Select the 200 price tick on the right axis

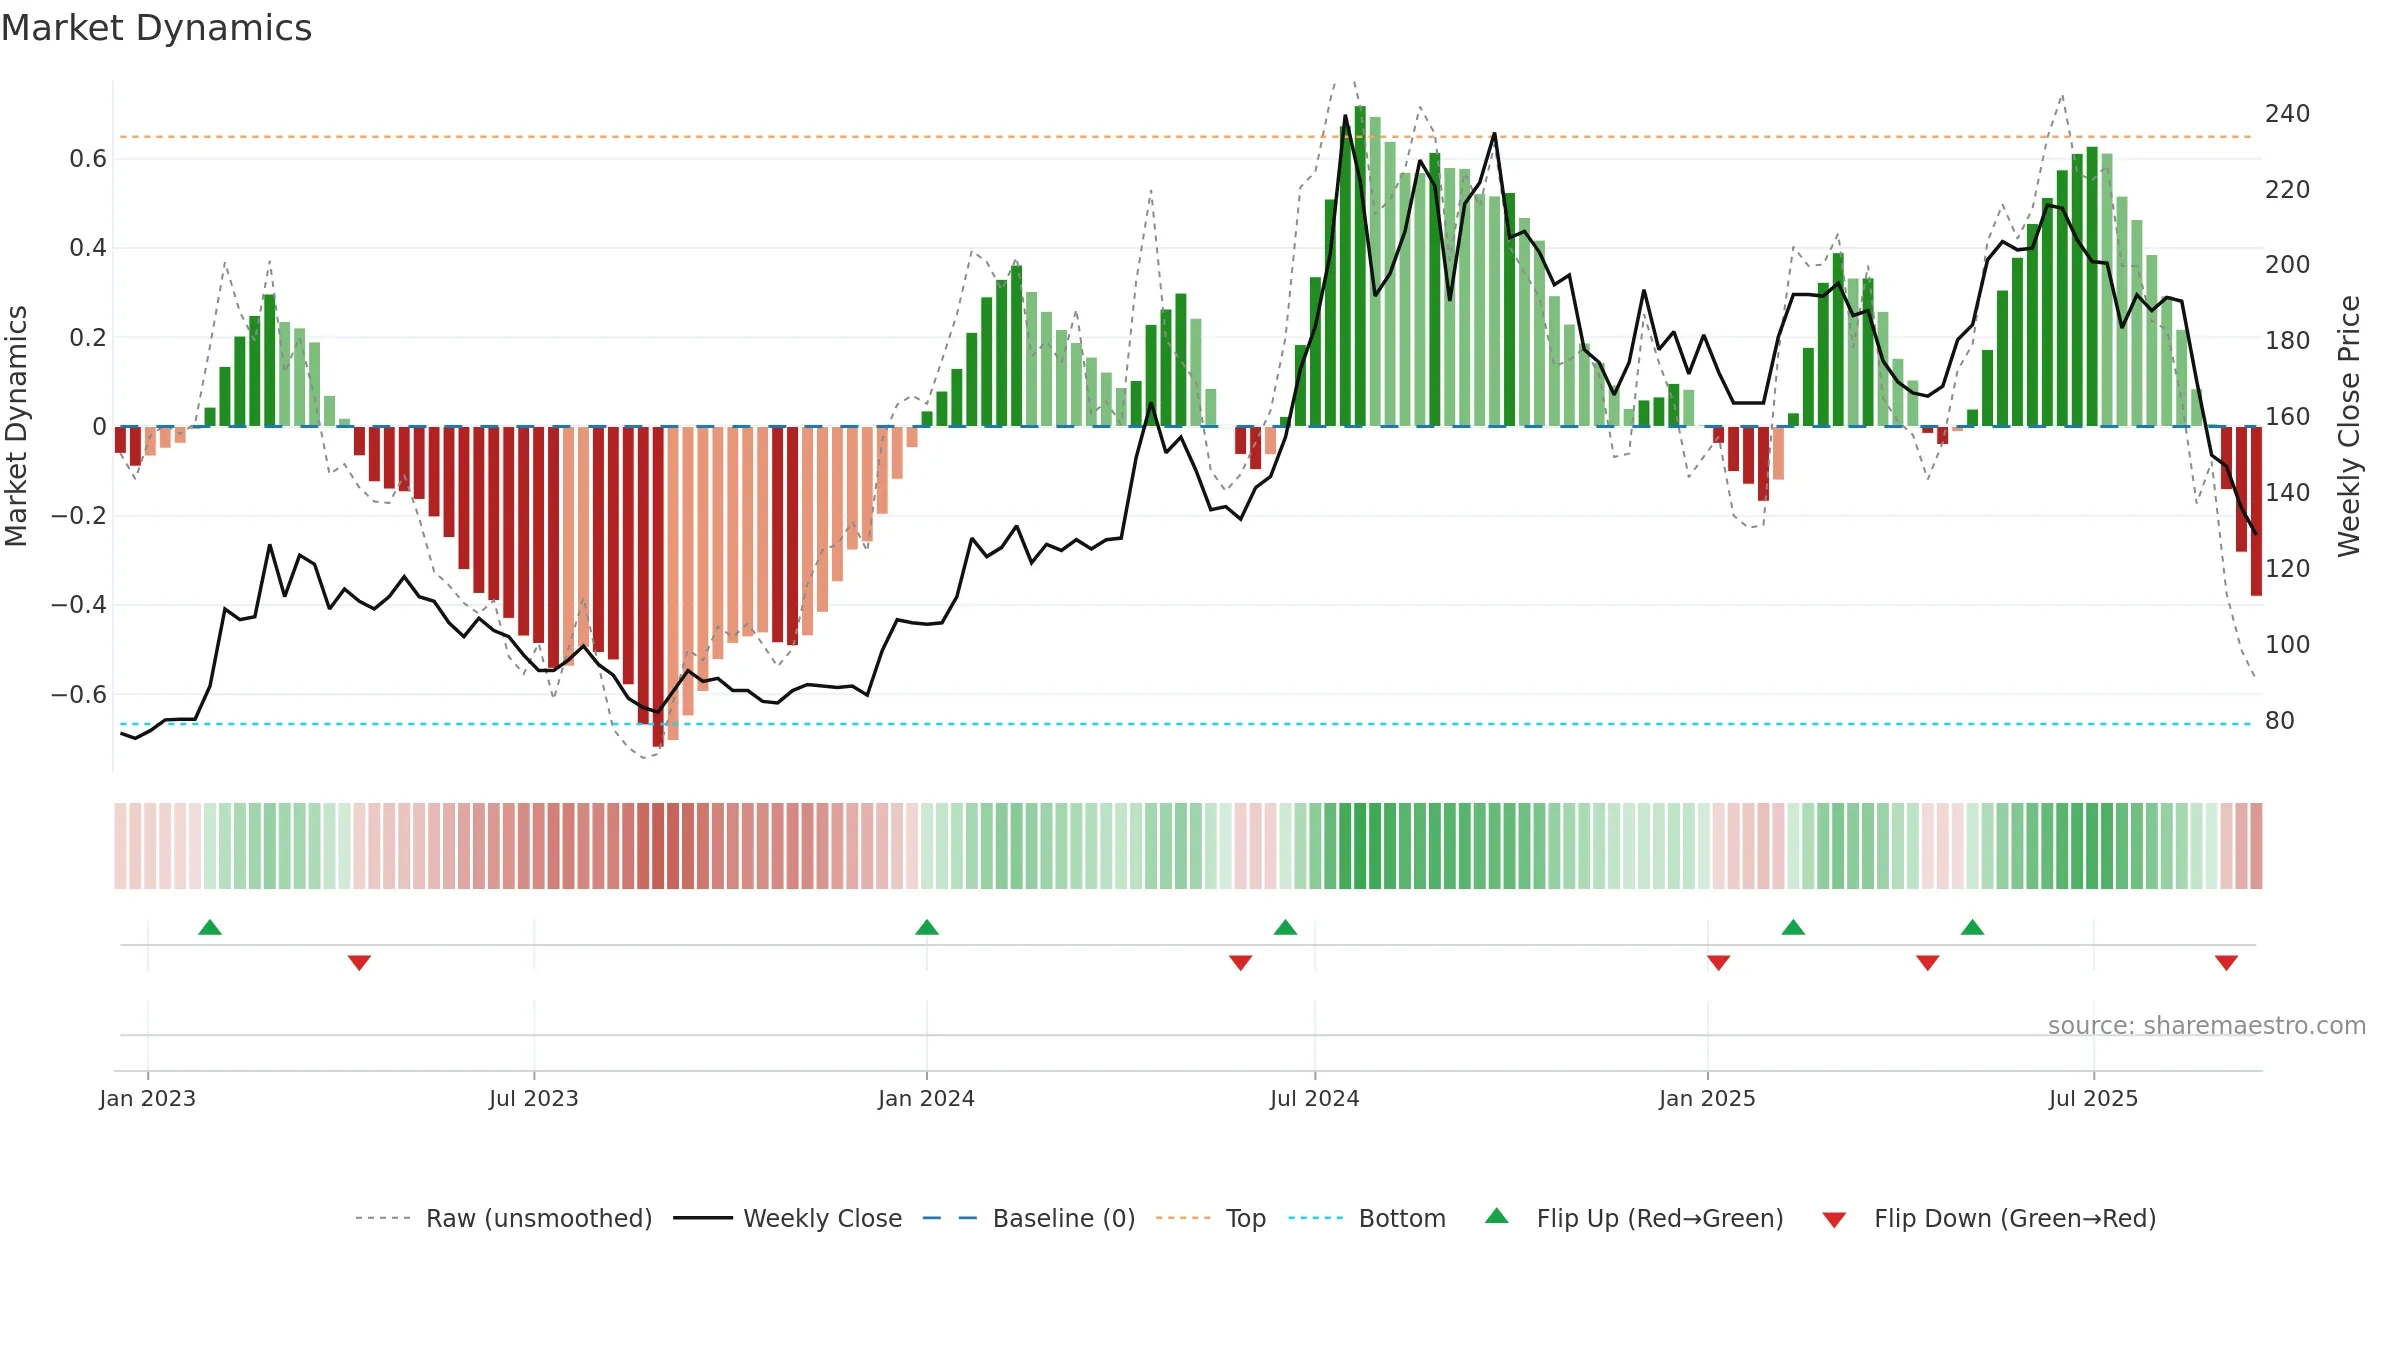pyautogui.click(x=2288, y=265)
